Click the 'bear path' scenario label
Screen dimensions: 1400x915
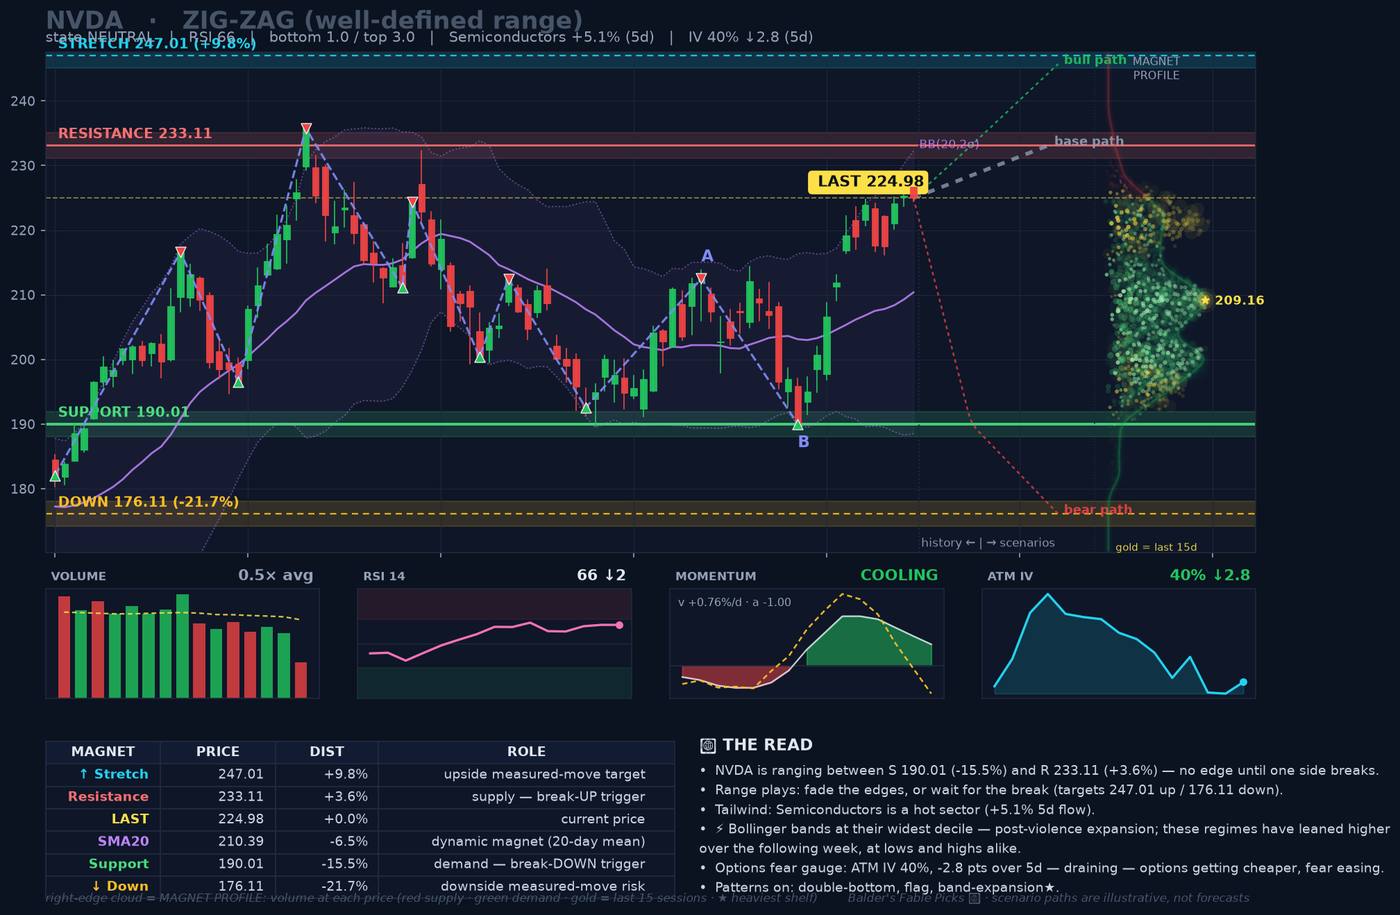pos(1098,510)
